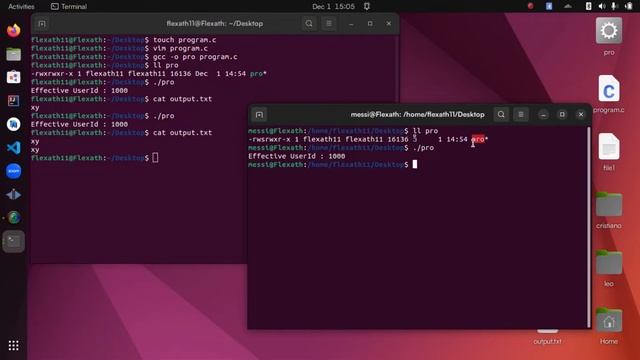Open the leo folder on desktop
This screenshot has height=360, width=640.
pos(609,268)
